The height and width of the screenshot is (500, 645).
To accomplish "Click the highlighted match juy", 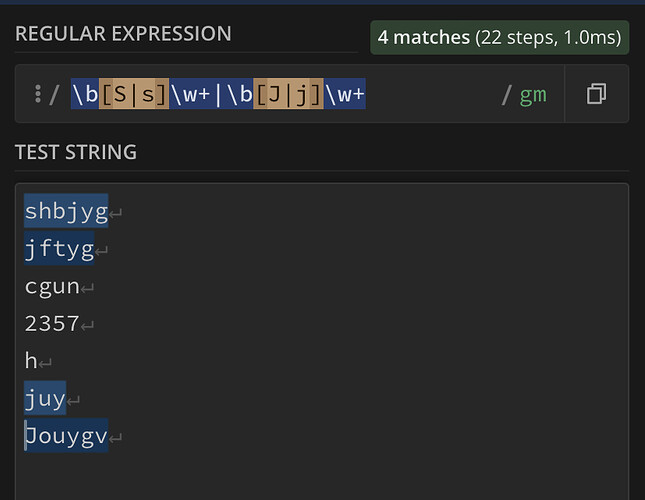I will tap(45, 399).
